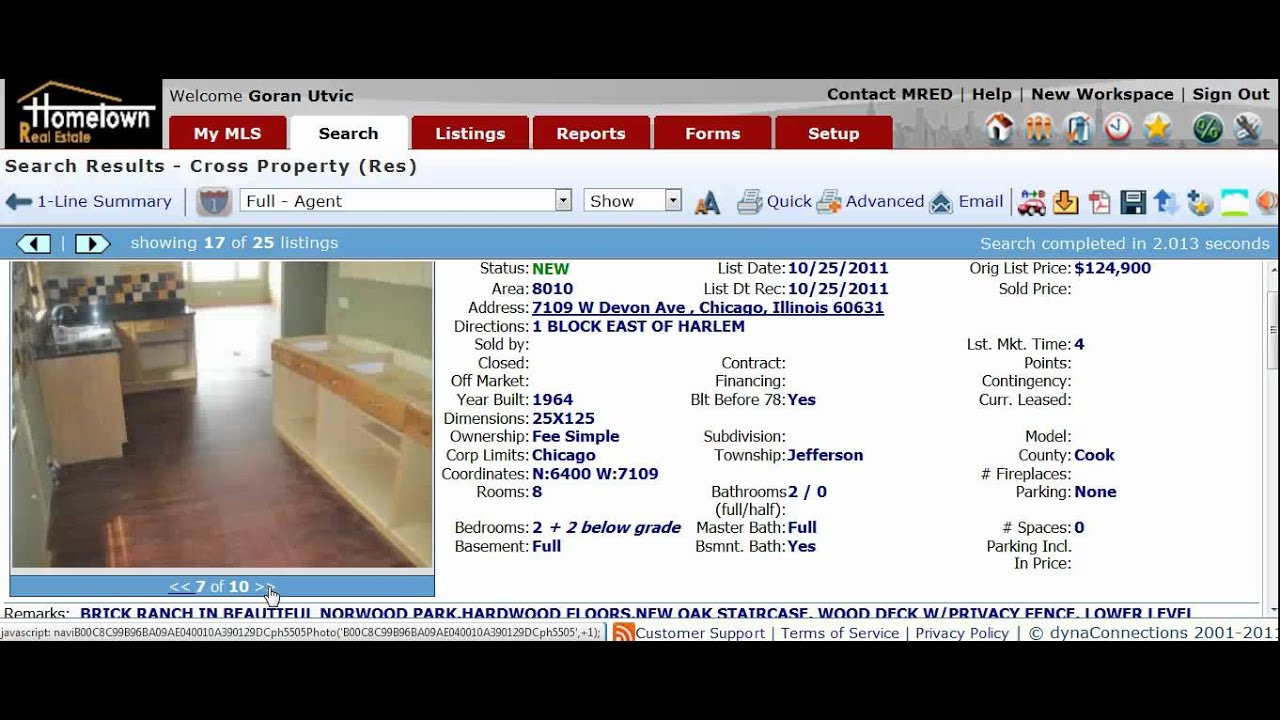Click the yellow star favorites icon
Image resolution: width=1280 pixels, height=720 pixels.
[1157, 128]
